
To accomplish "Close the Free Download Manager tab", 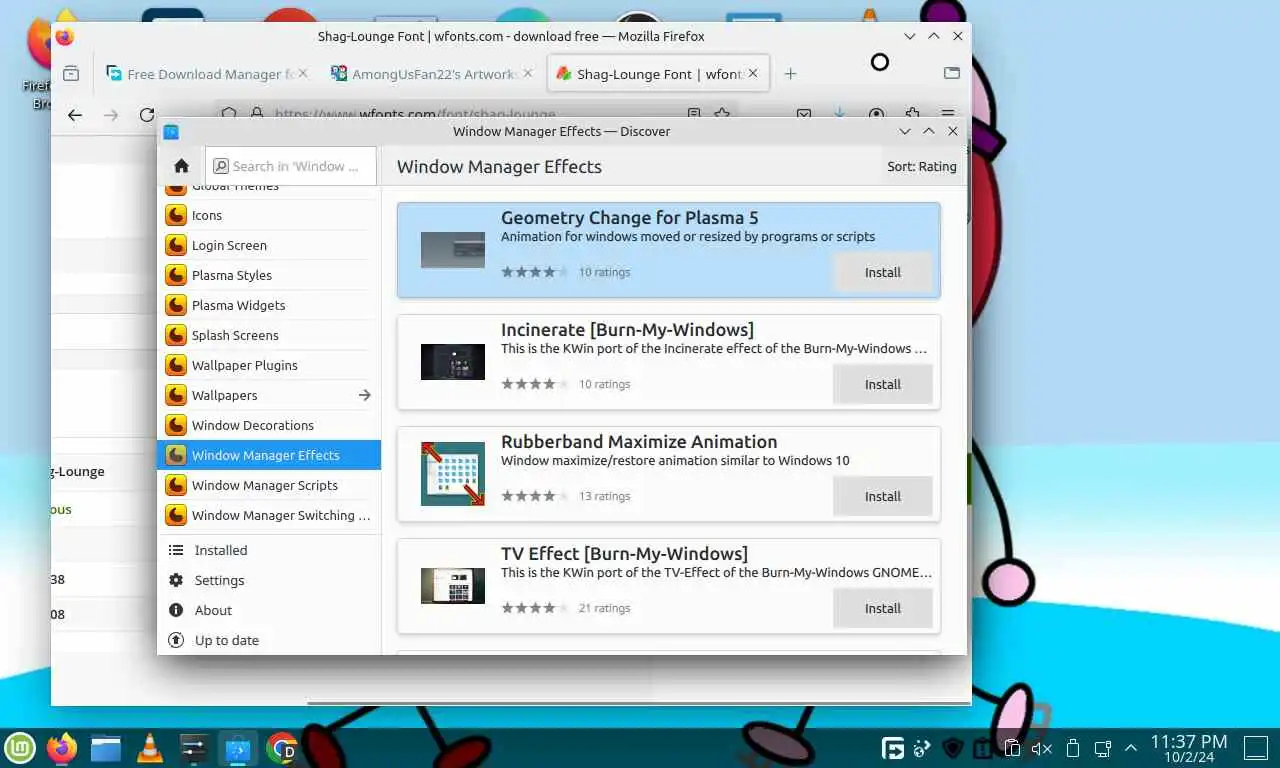I will 303,73.
